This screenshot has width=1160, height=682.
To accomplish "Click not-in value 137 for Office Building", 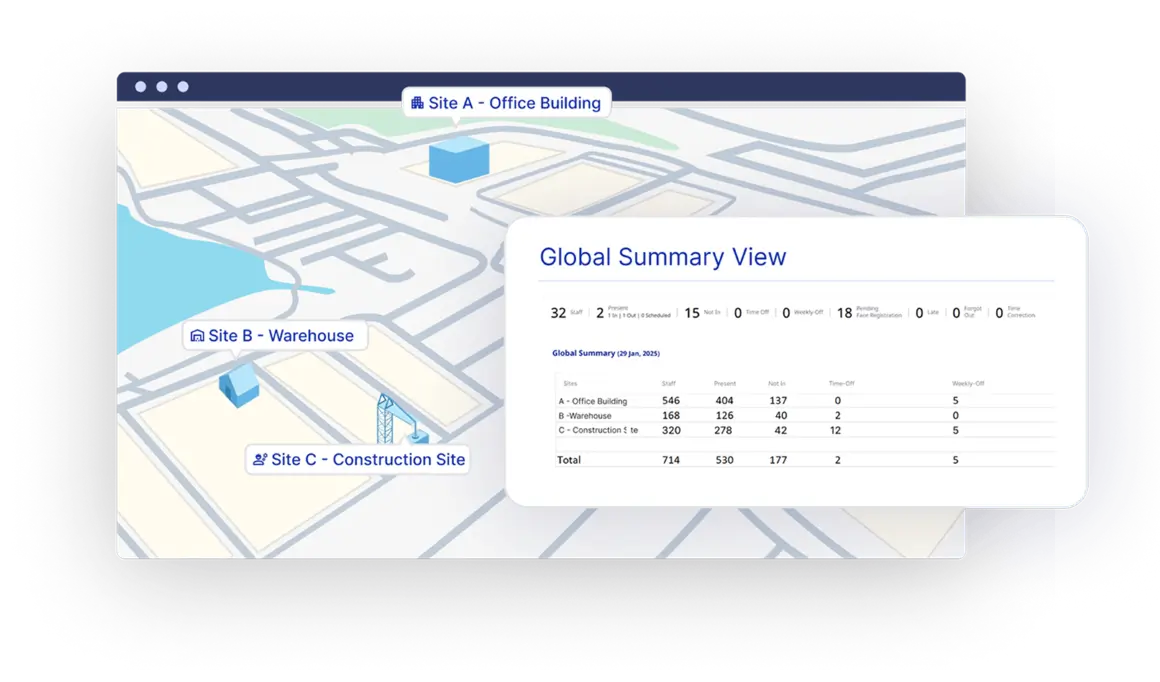I will tap(778, 401).
